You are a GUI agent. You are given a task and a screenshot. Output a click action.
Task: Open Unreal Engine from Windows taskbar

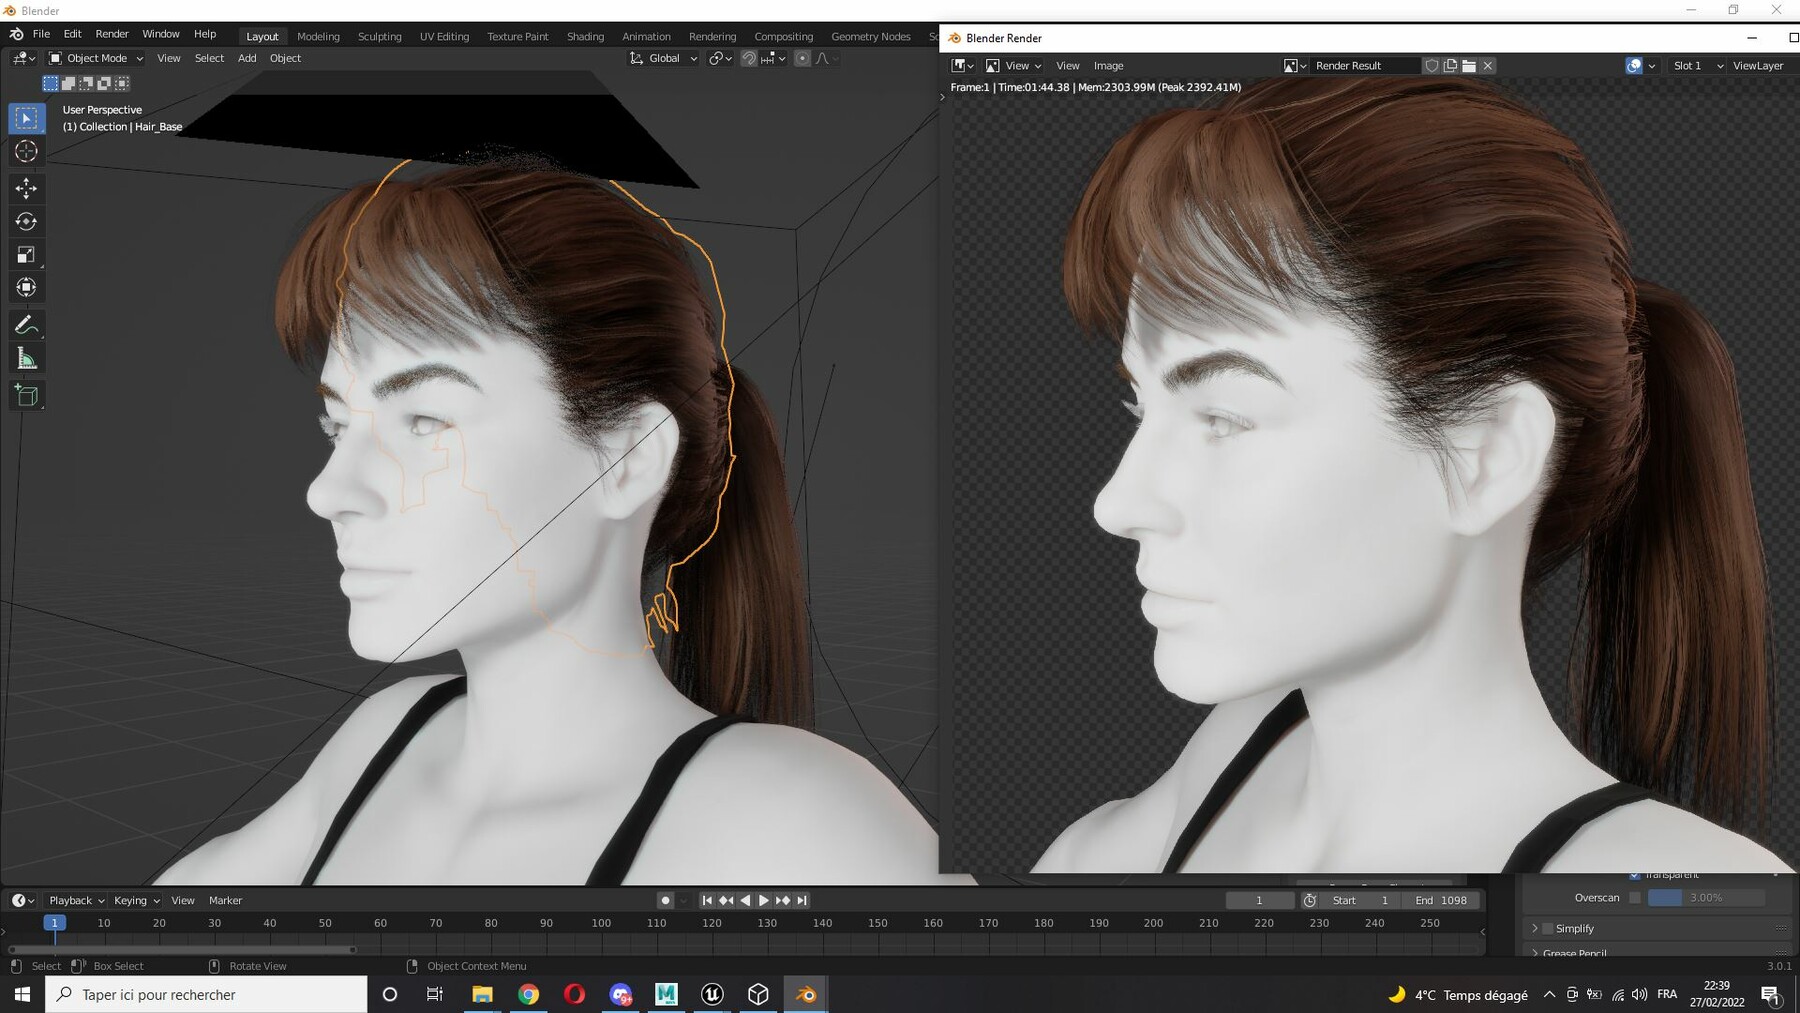[x=712, y=994]
